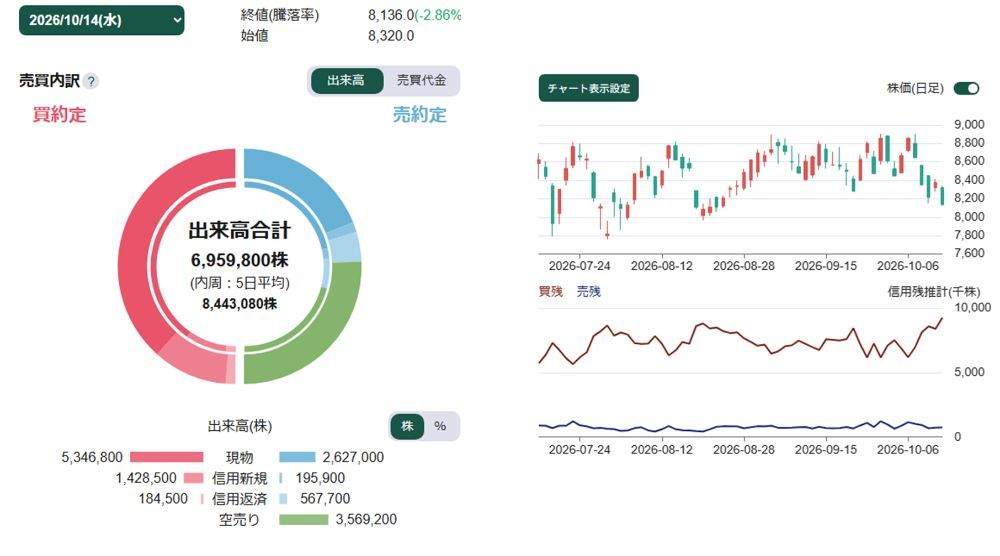The image size is (1000, 556).
Task: Click the 空売り legend label
Action: tap(240, 520)
